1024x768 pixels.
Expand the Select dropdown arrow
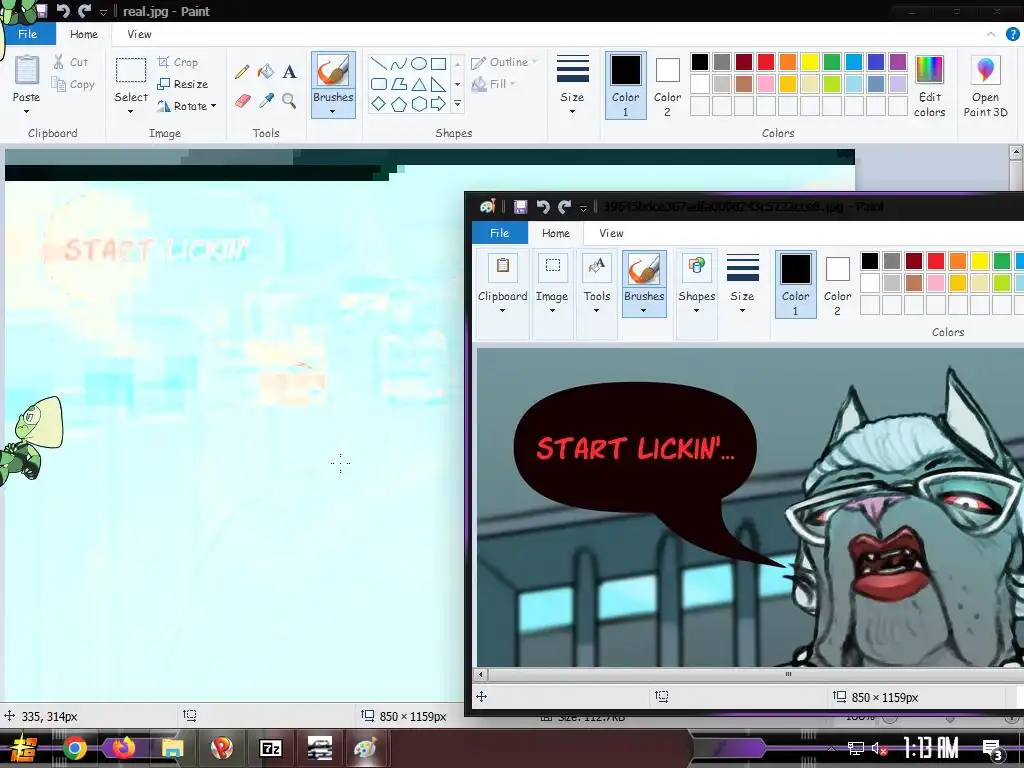[131, 112]
